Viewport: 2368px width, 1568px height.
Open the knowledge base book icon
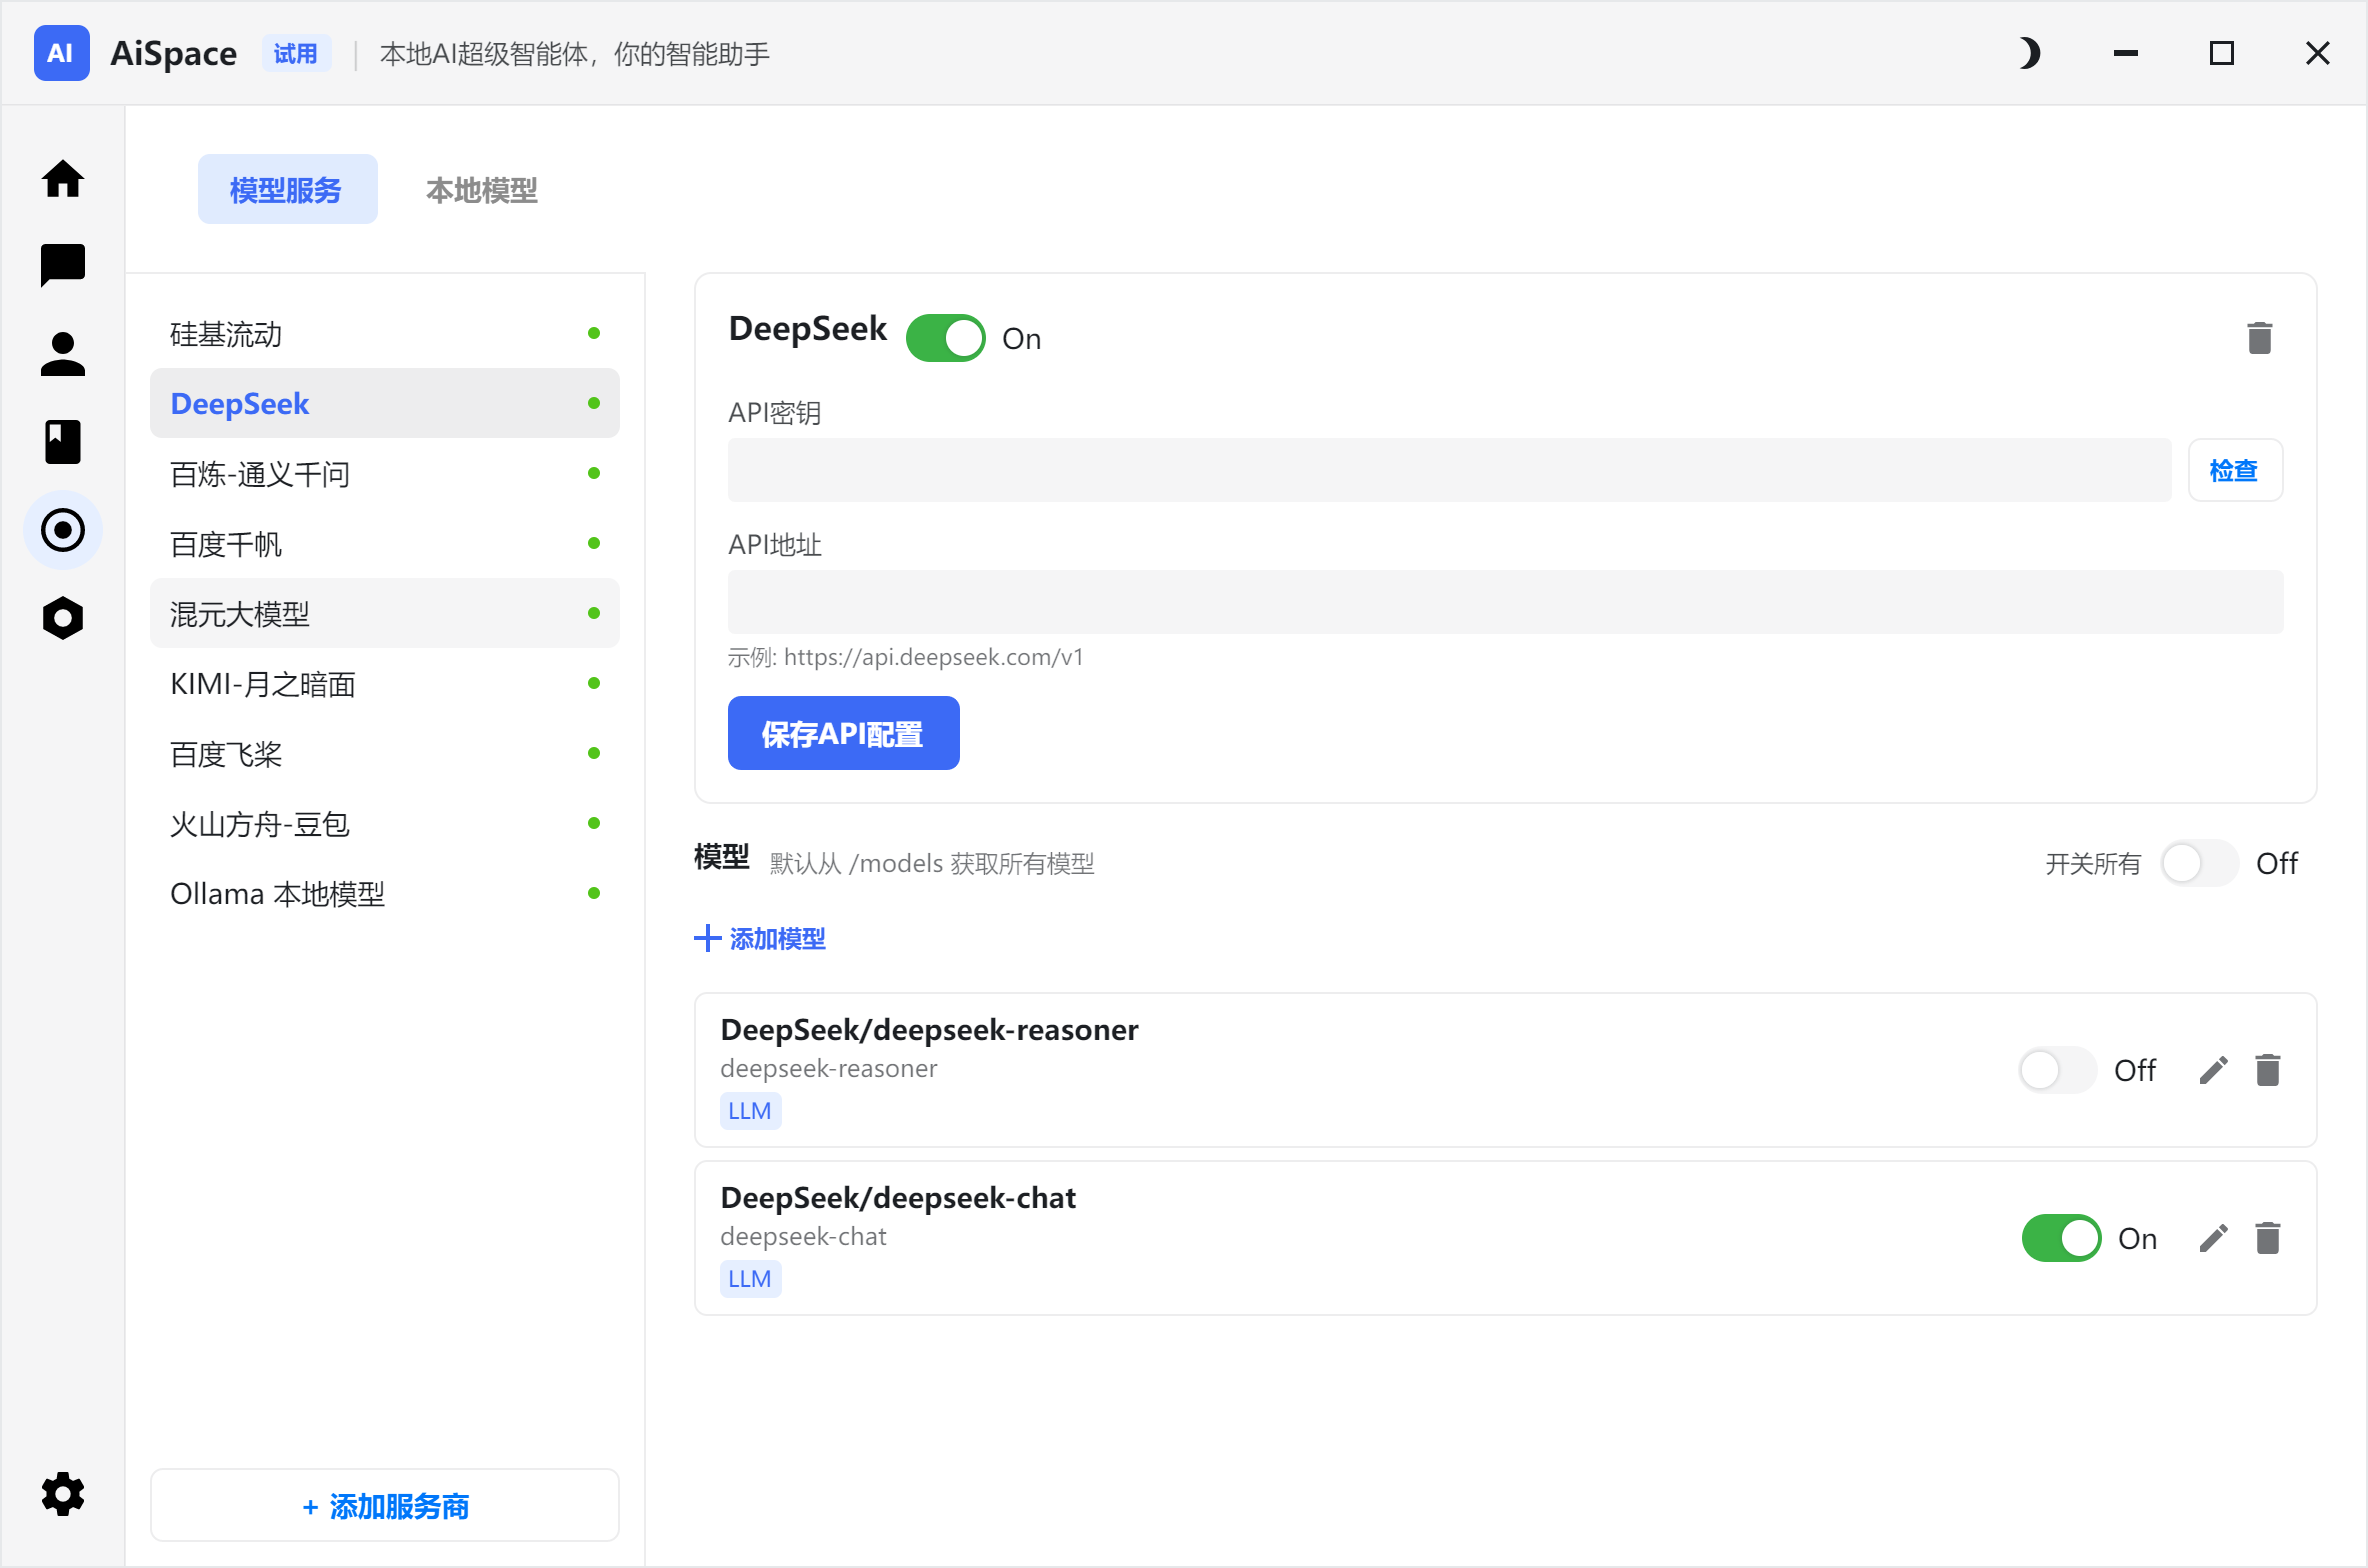pos(63,442)
